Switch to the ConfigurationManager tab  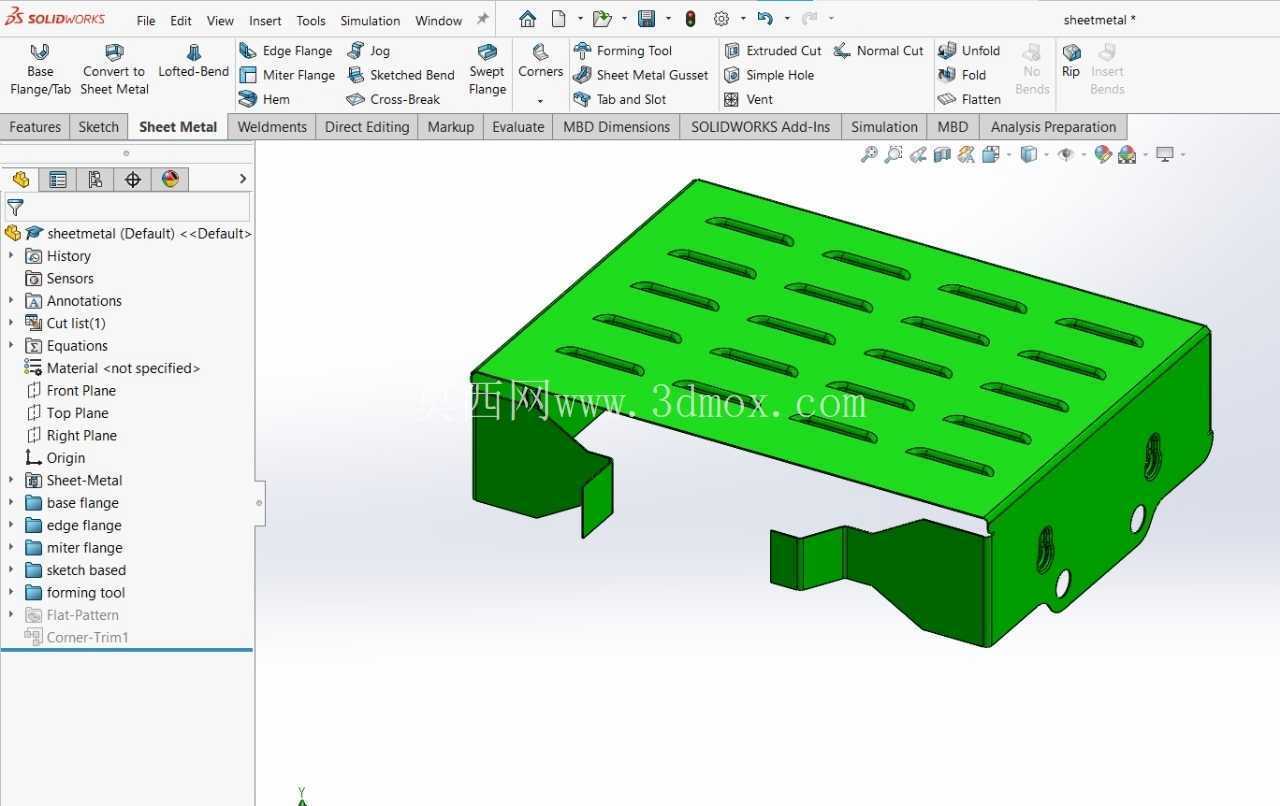(95, 179)
